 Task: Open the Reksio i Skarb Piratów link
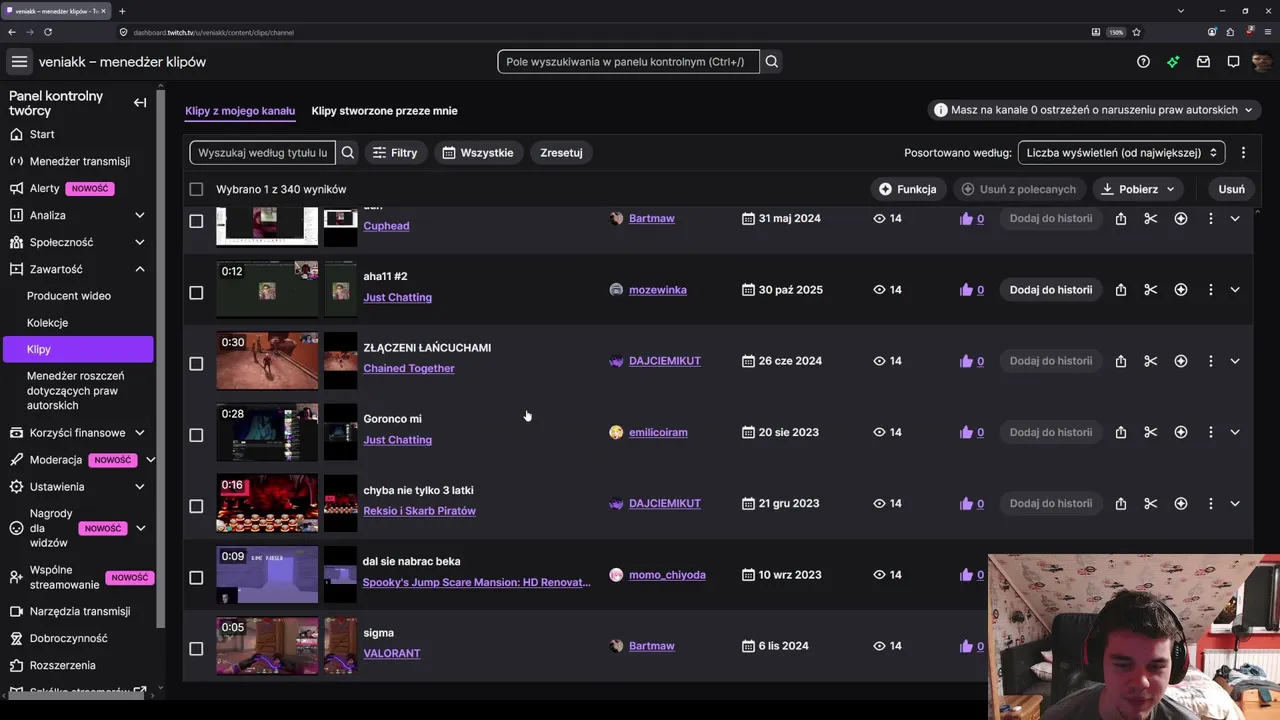click(x=420, y=511)
